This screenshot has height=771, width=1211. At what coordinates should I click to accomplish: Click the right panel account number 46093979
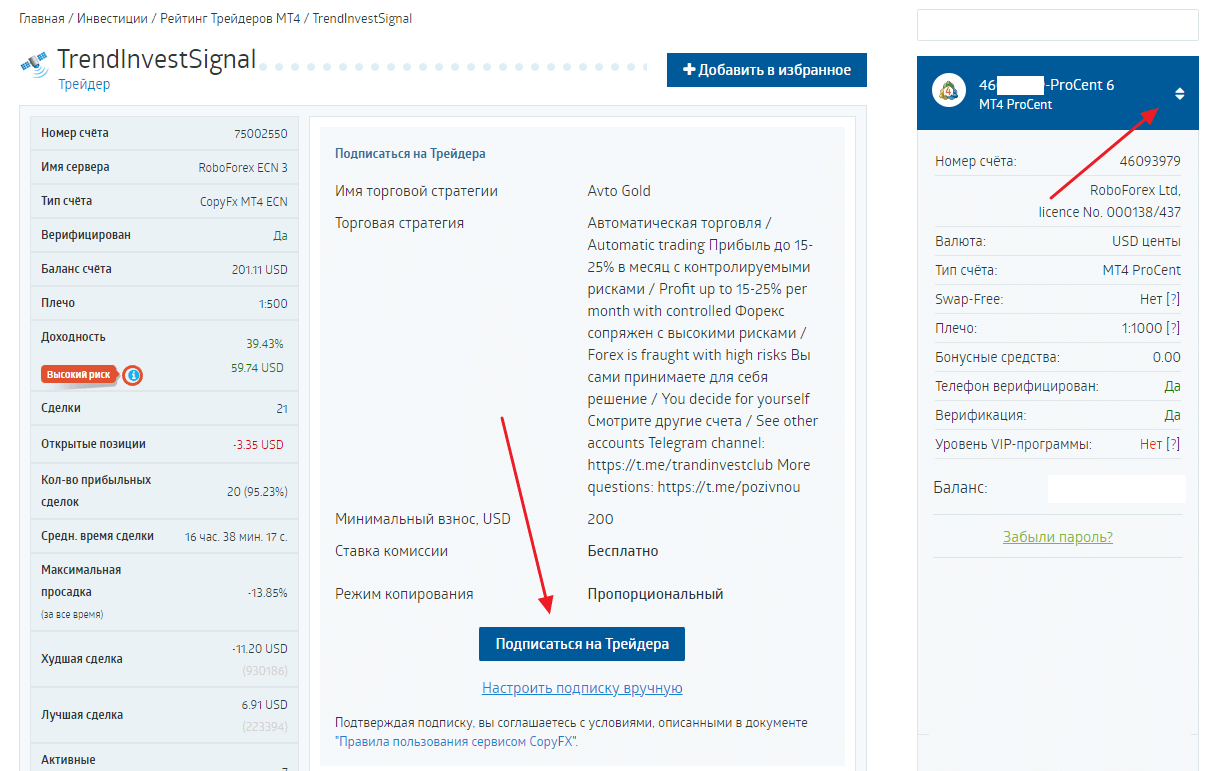click(1150, 161)
